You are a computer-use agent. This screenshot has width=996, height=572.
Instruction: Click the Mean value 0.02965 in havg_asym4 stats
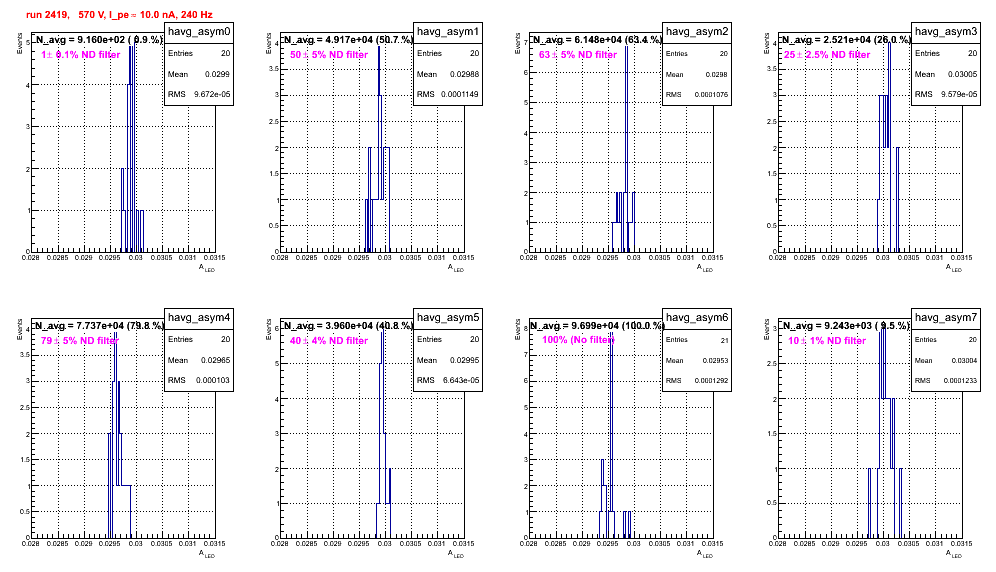(x=215, y=360)
